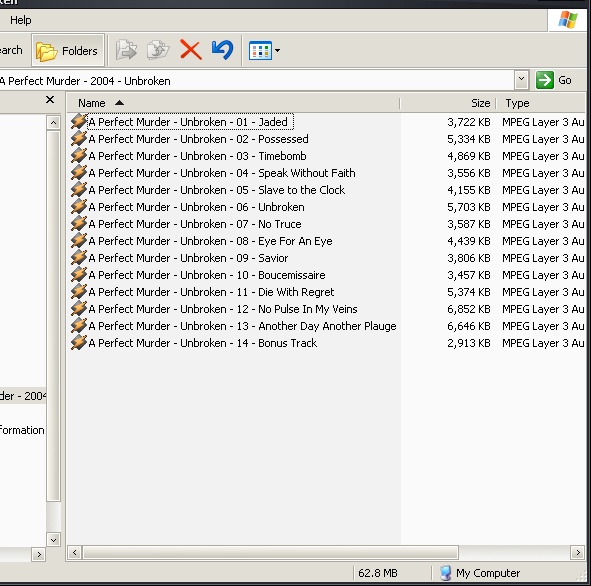591x586 pixels.
Task: Select file name '12 - No Pulse In My Veins'
Action: [x=223, y=309]
